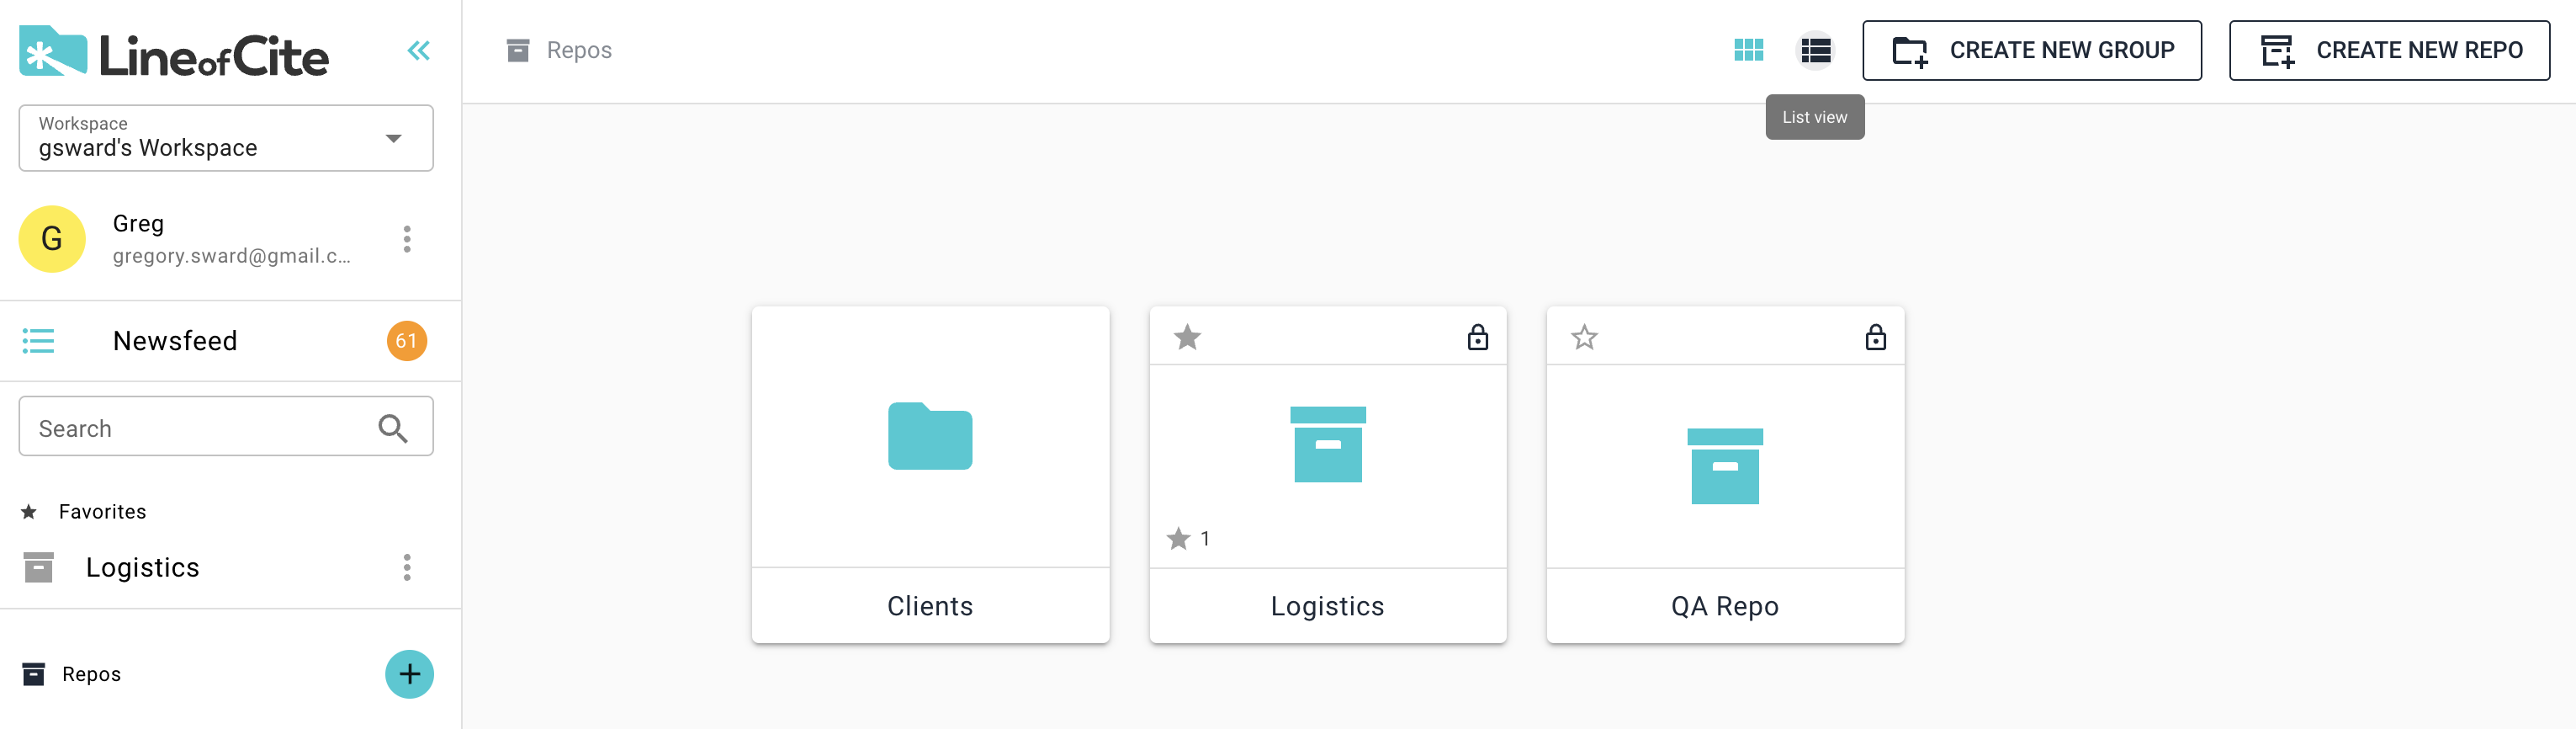Click lock icon on QA Repo card
The height and width of the screenshot is (729, 2576).
(x=1875, y=338)
